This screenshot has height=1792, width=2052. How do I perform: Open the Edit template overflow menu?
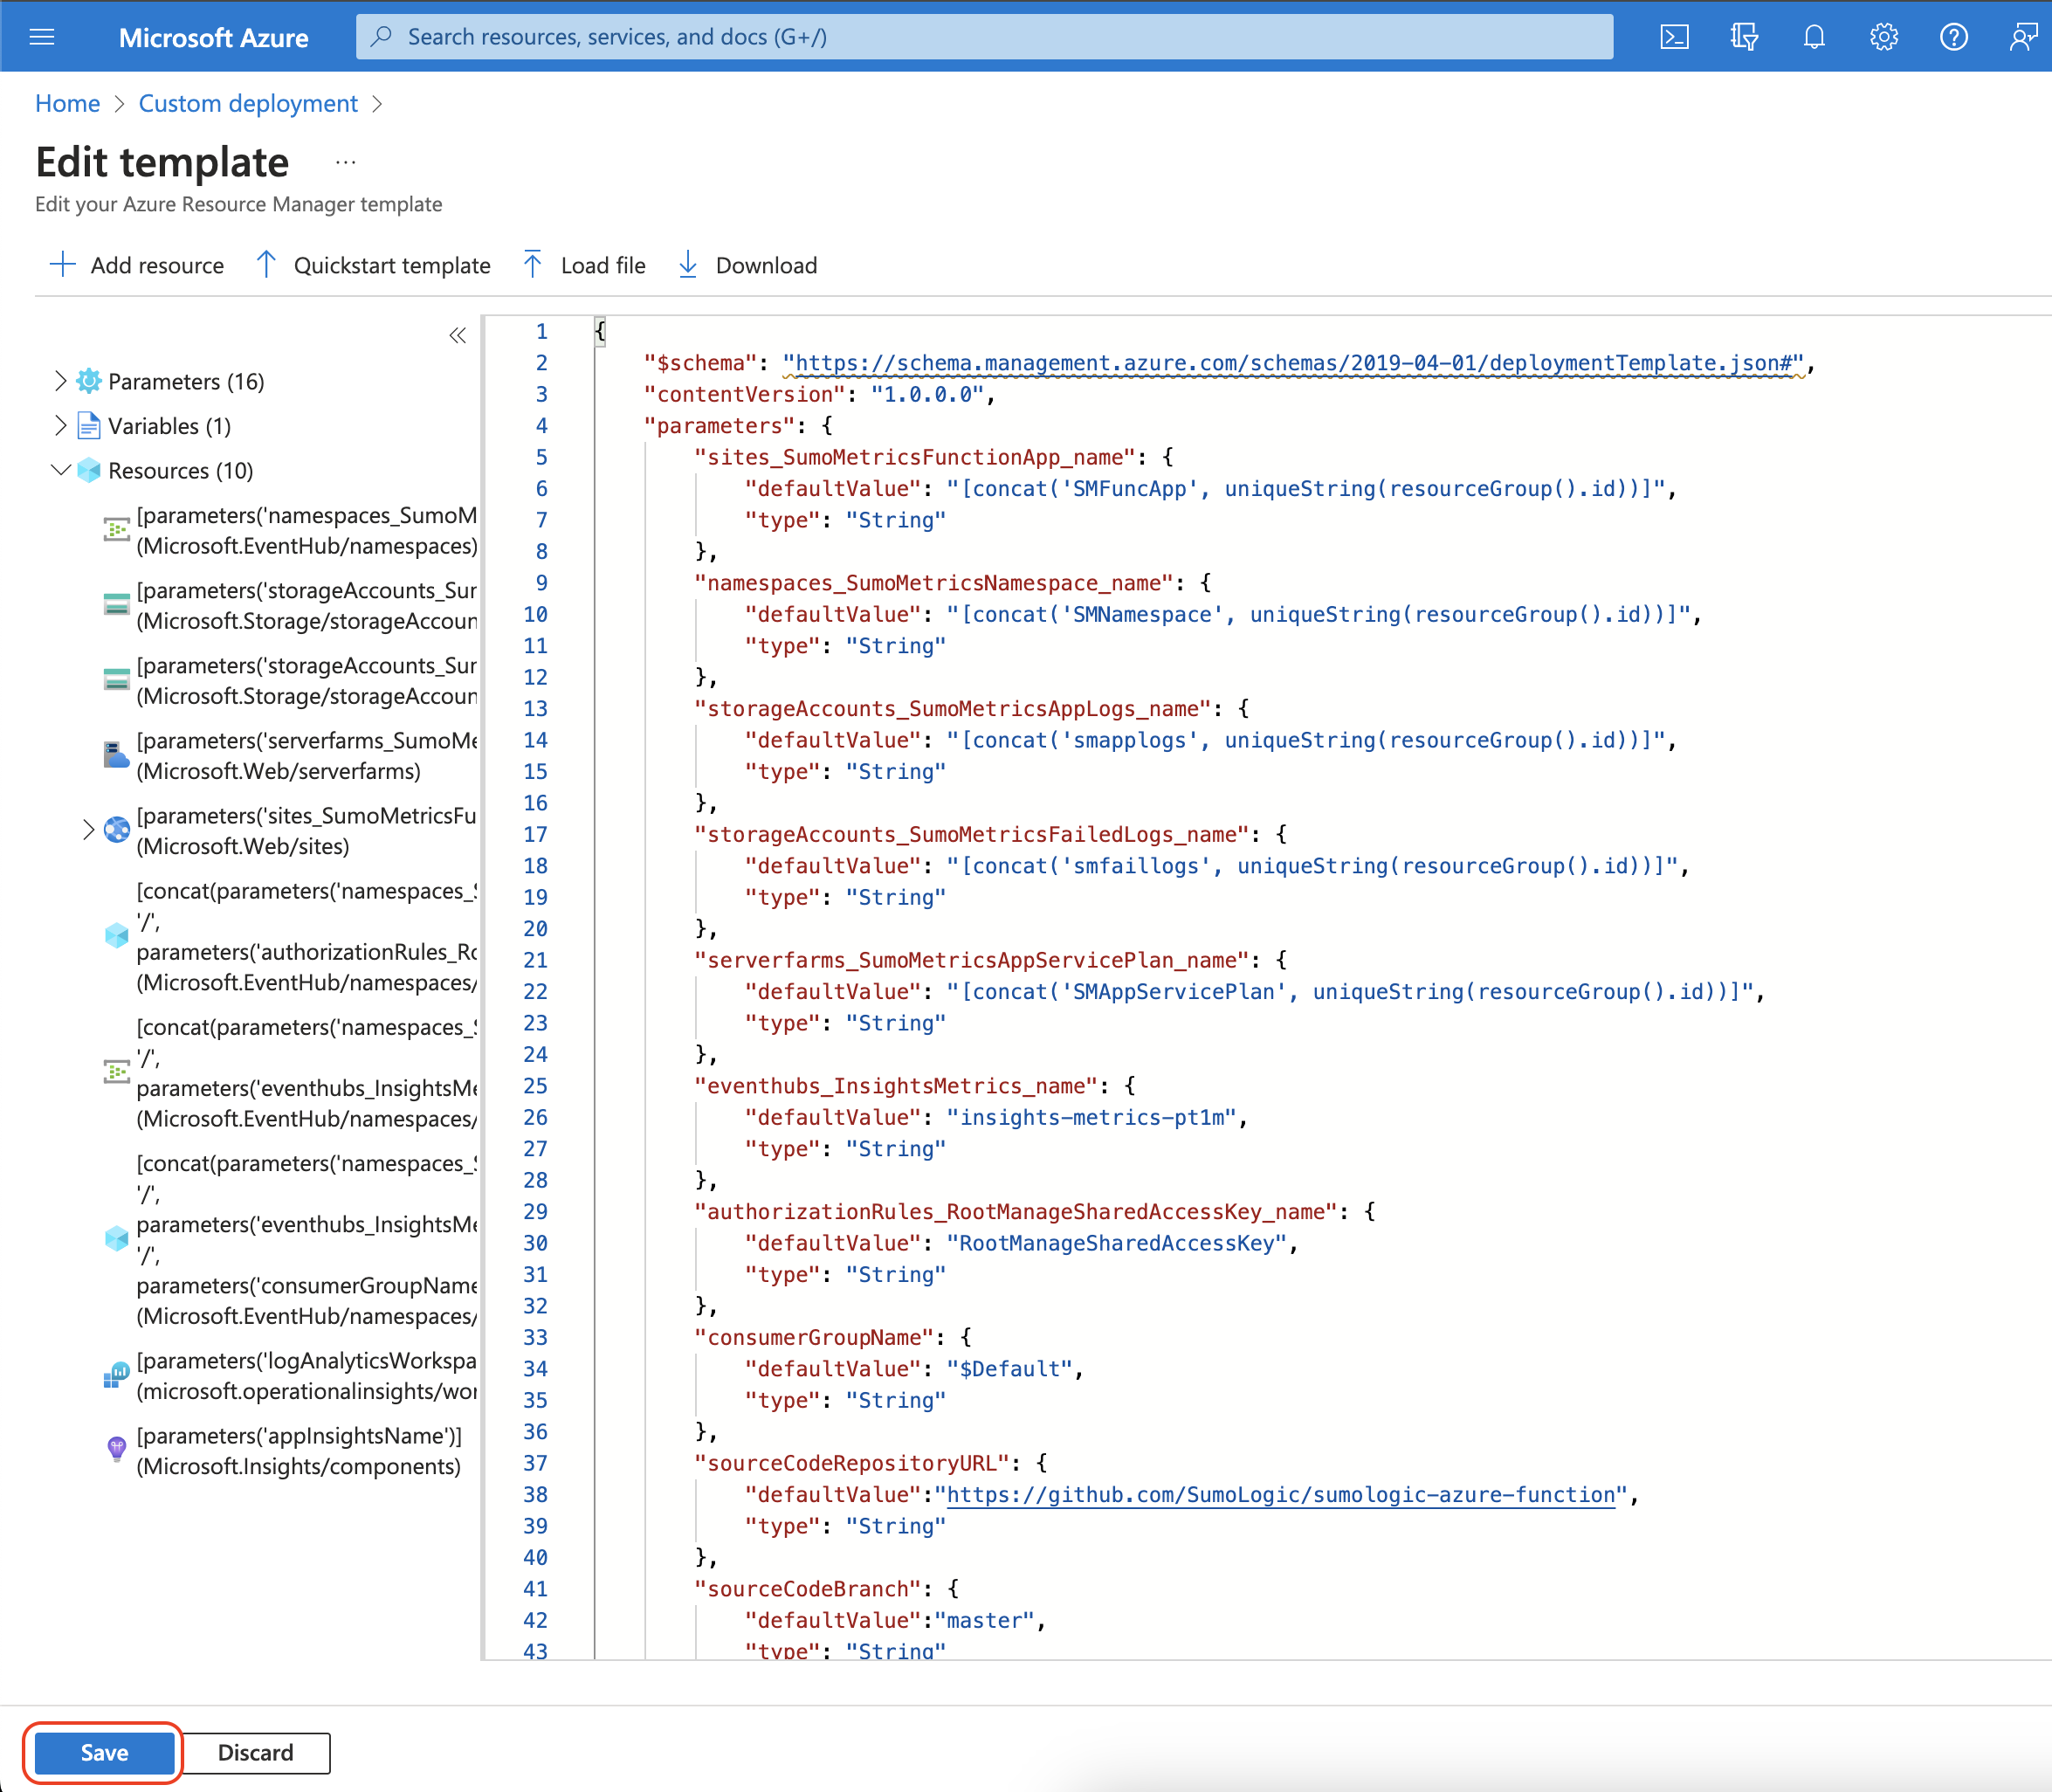(x=344, y=163)
